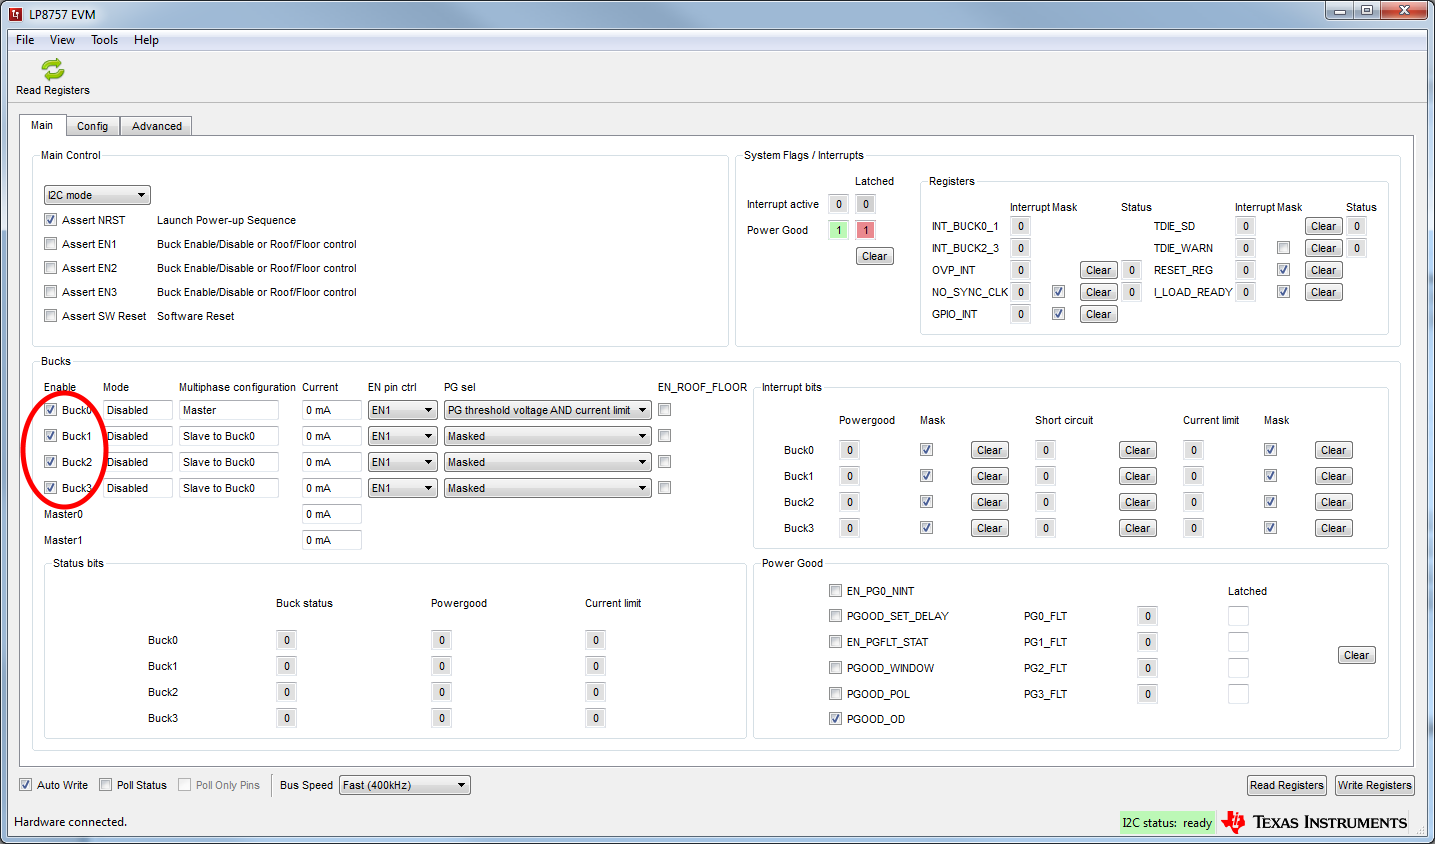Clear the latched Power Good flags
The width and height of the screenshot is (1435, 844).
tap(875, 256)
